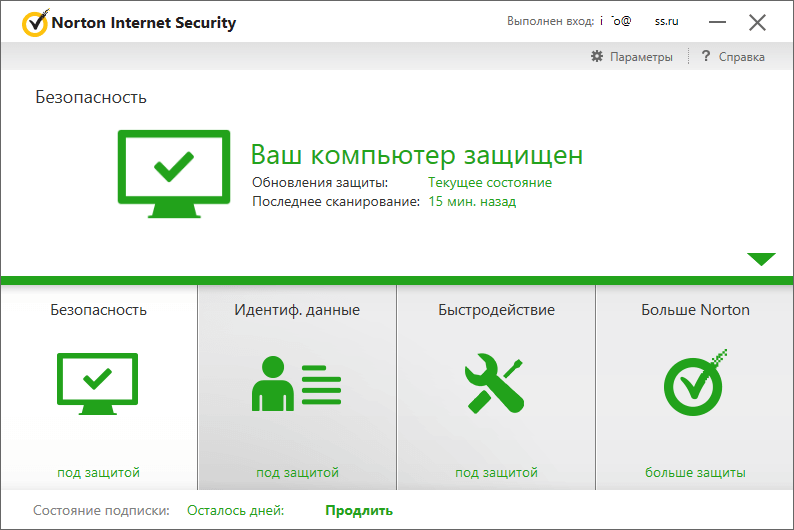The height and width of the screenshot is (530, 794).
Task: Click the Безопасность tile monitor icon
Action: (x=97, y=384)
